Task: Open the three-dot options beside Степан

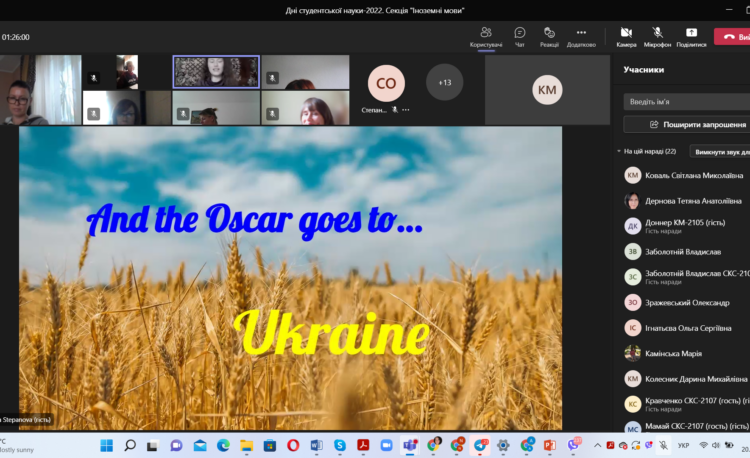Action: (x=406, y=110)
